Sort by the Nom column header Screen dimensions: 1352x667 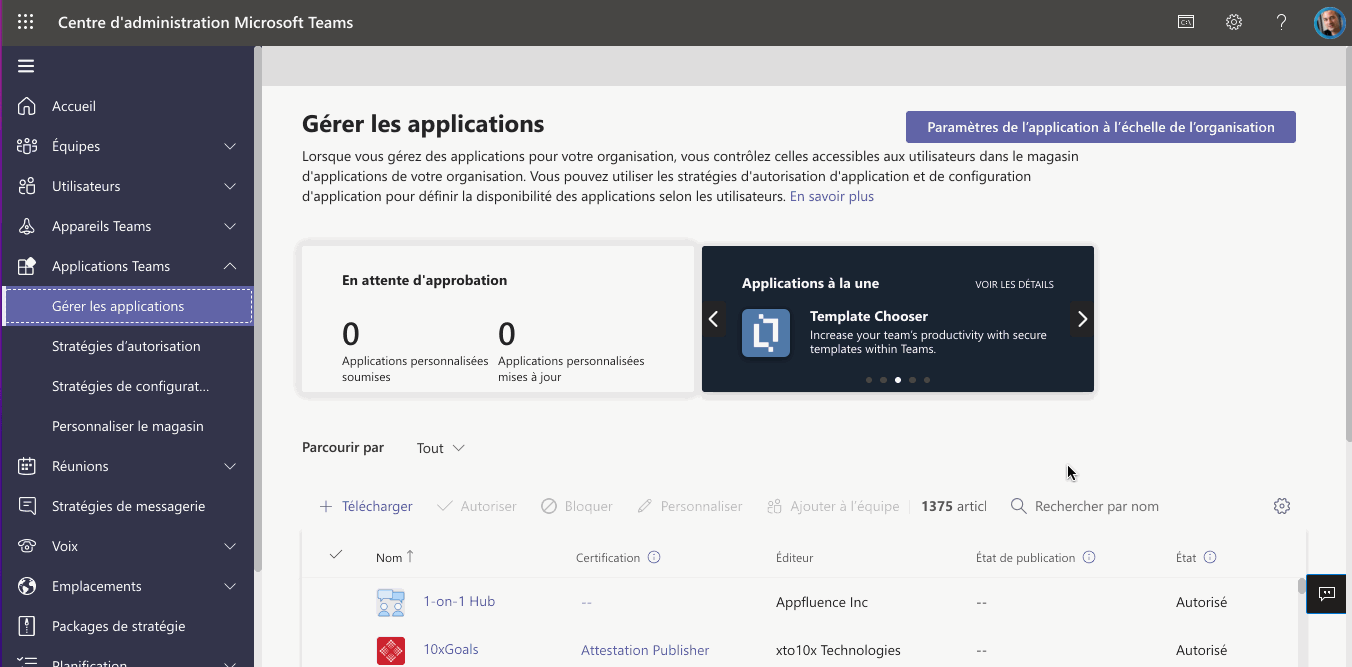(x=394, y=557)
